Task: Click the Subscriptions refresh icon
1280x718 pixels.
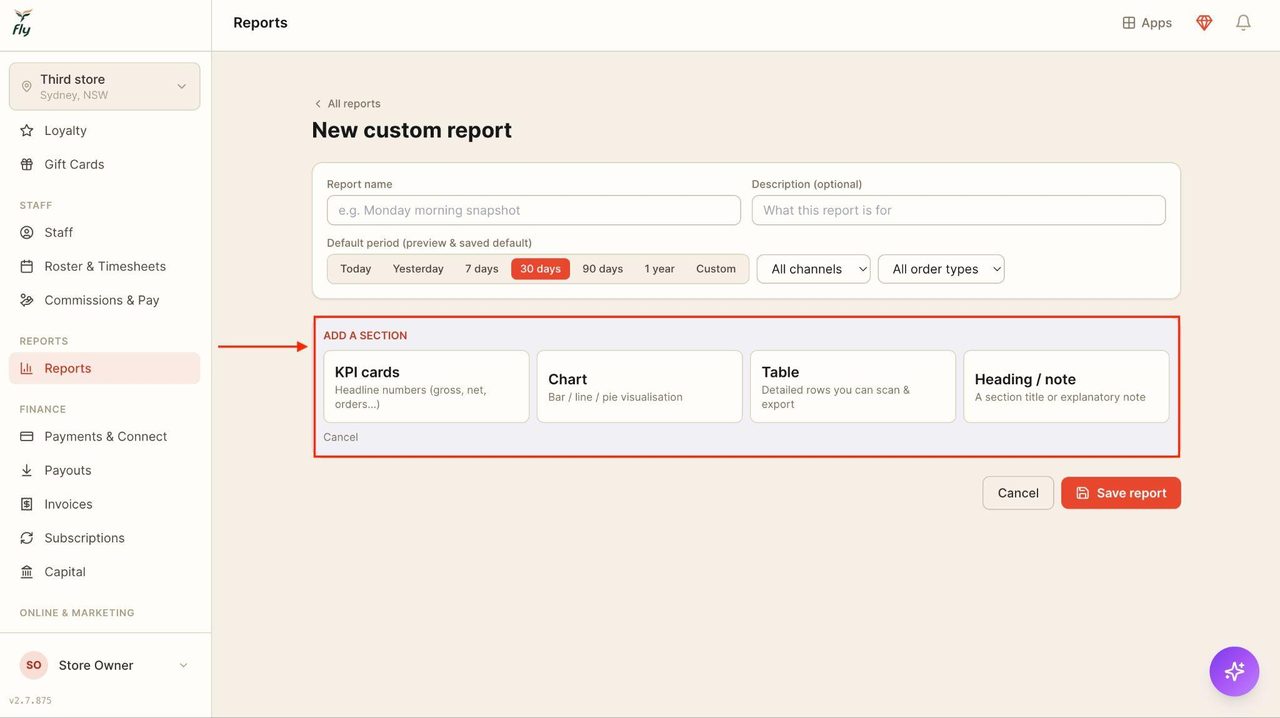Action: (27, 538)
